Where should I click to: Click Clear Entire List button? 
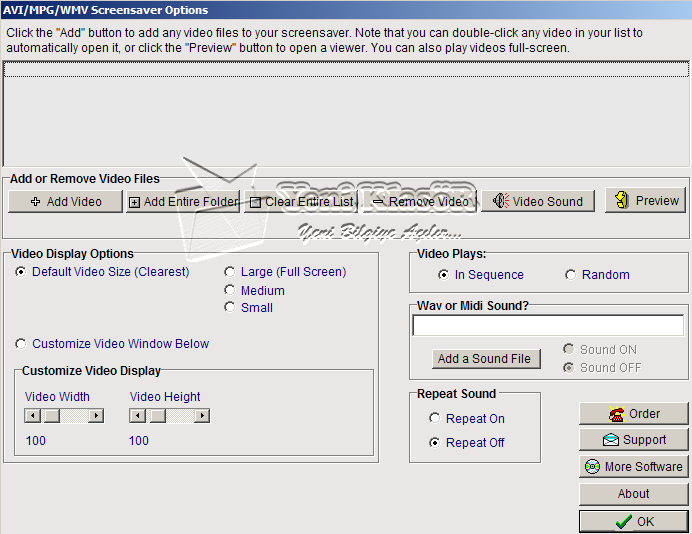[300, 201]
